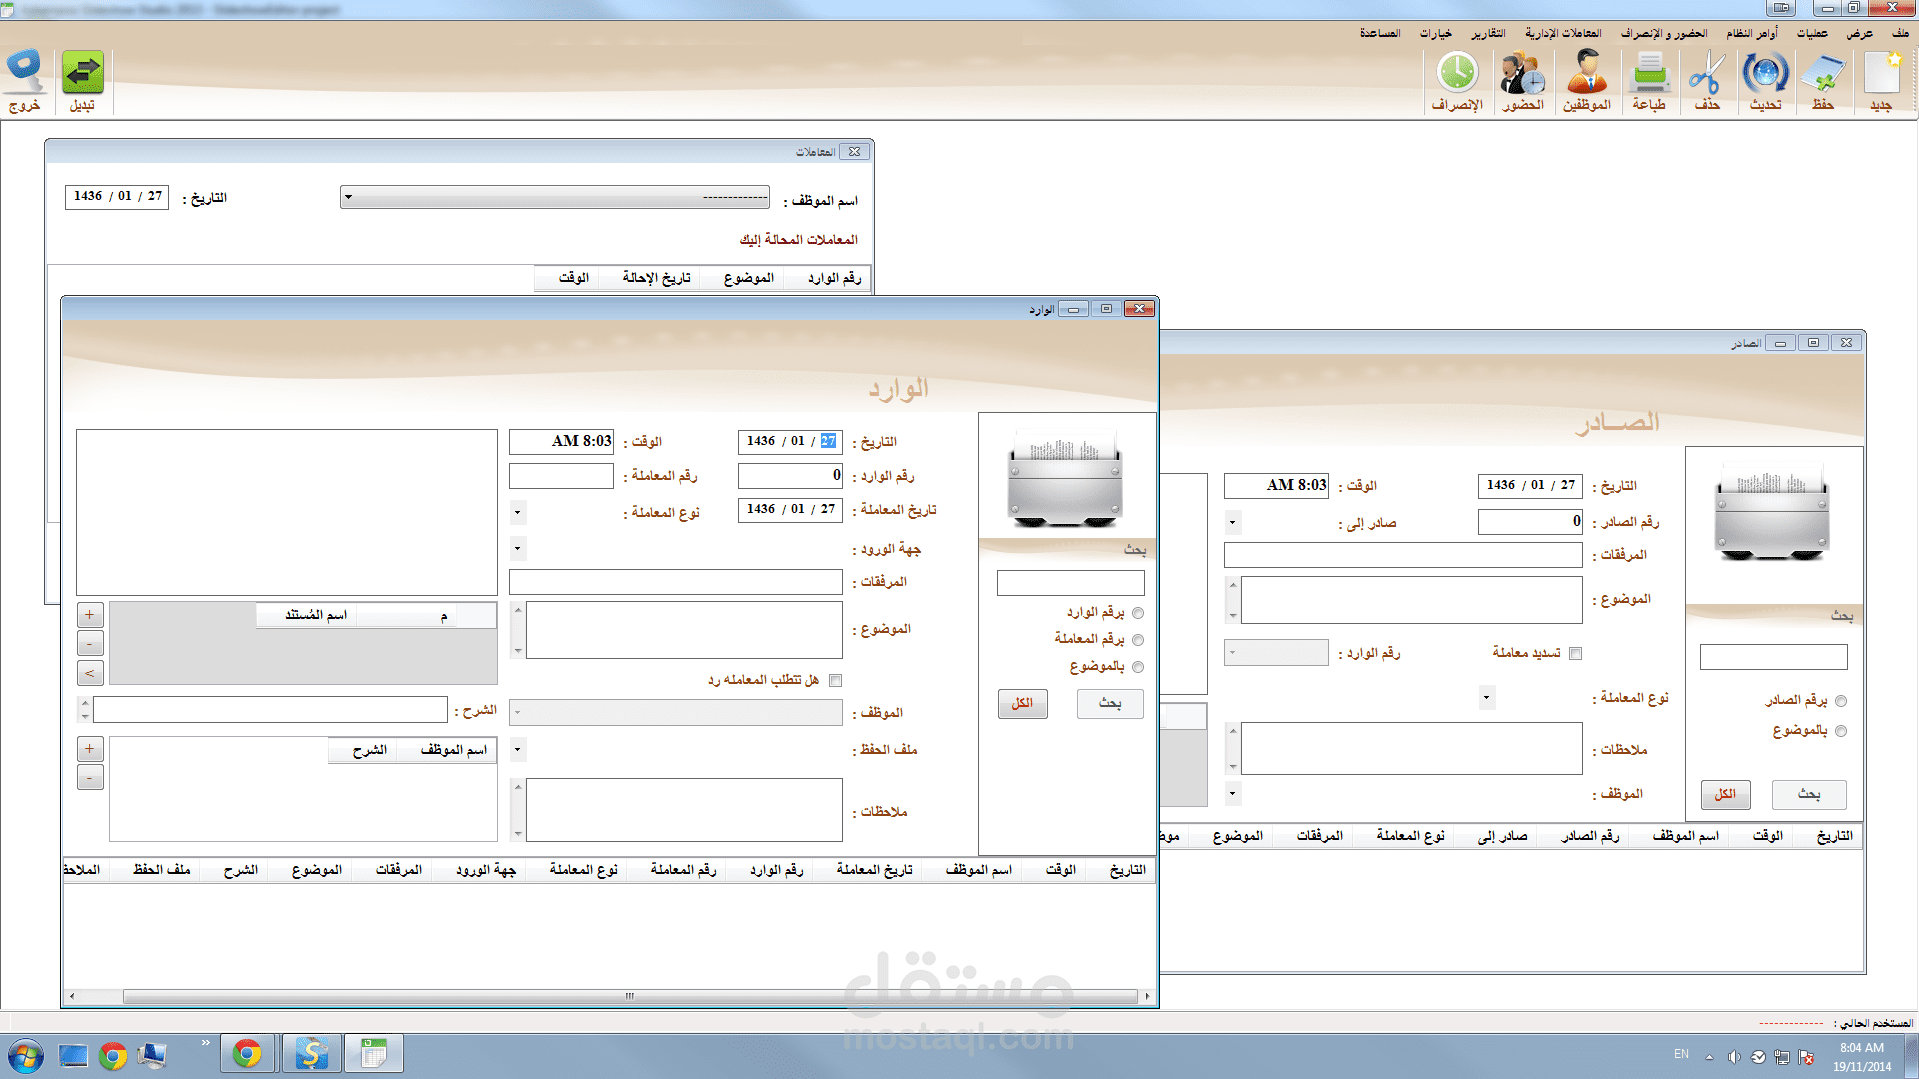The image size is (1919, 1079).
Task: Open the خيارات (Options) menu
Action: [1436, 33]
